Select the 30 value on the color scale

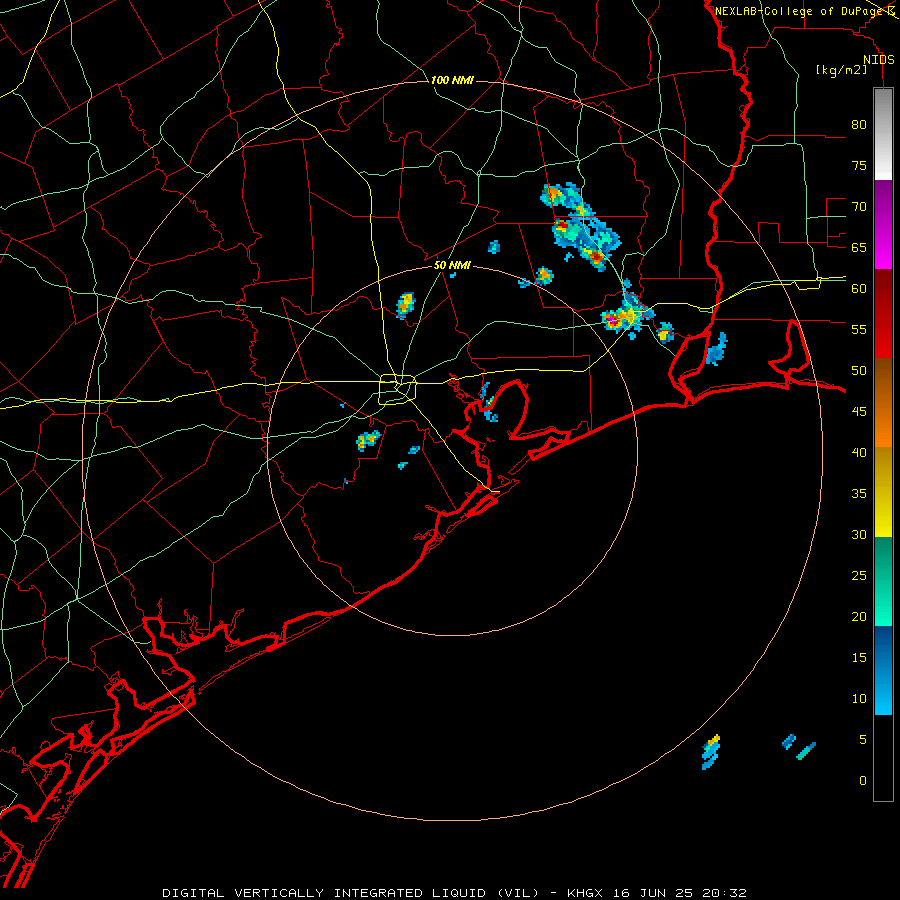click(x=859, y=534)
